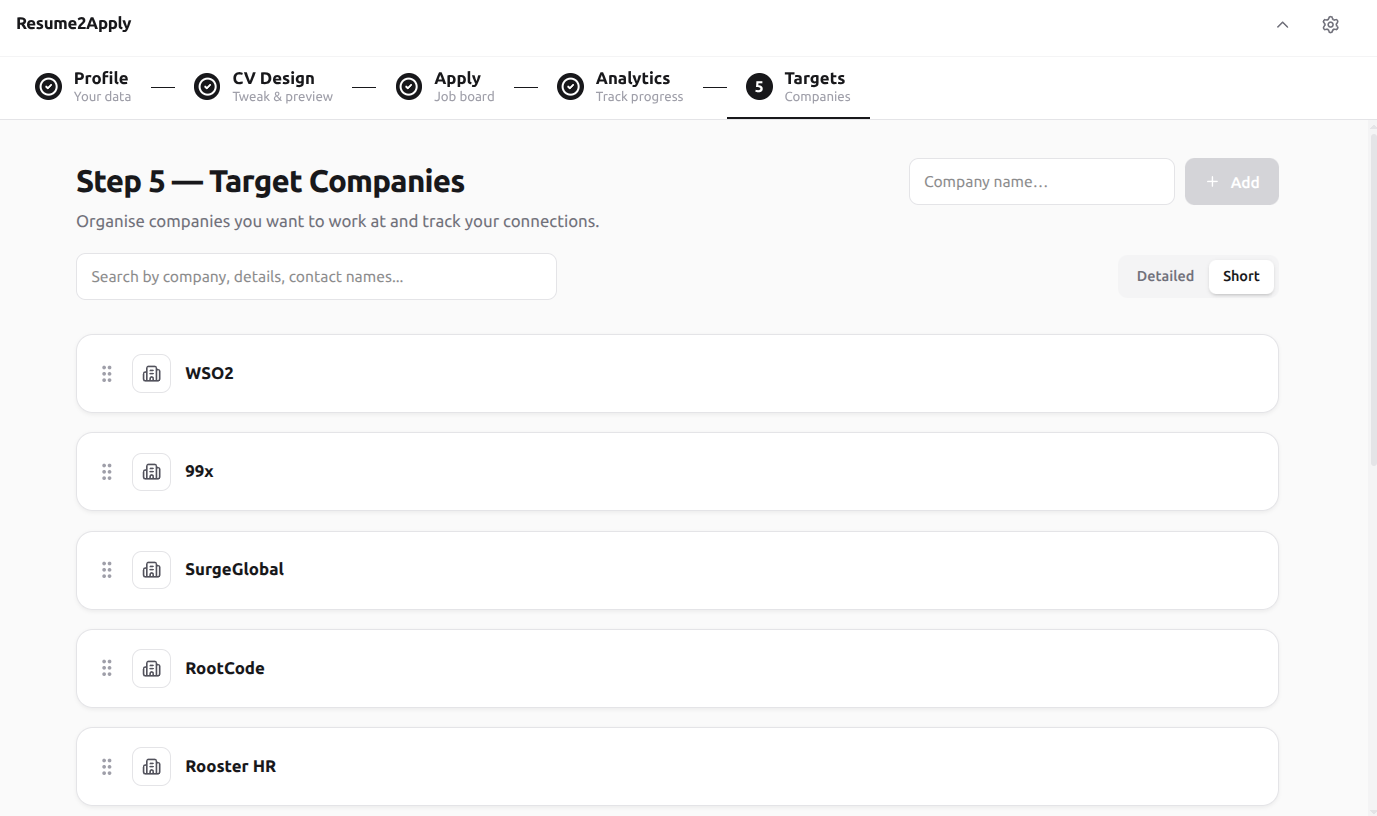1377x816 pixels.
Task: Click the drag handle next to 99x
Action: tap(106, 471)
